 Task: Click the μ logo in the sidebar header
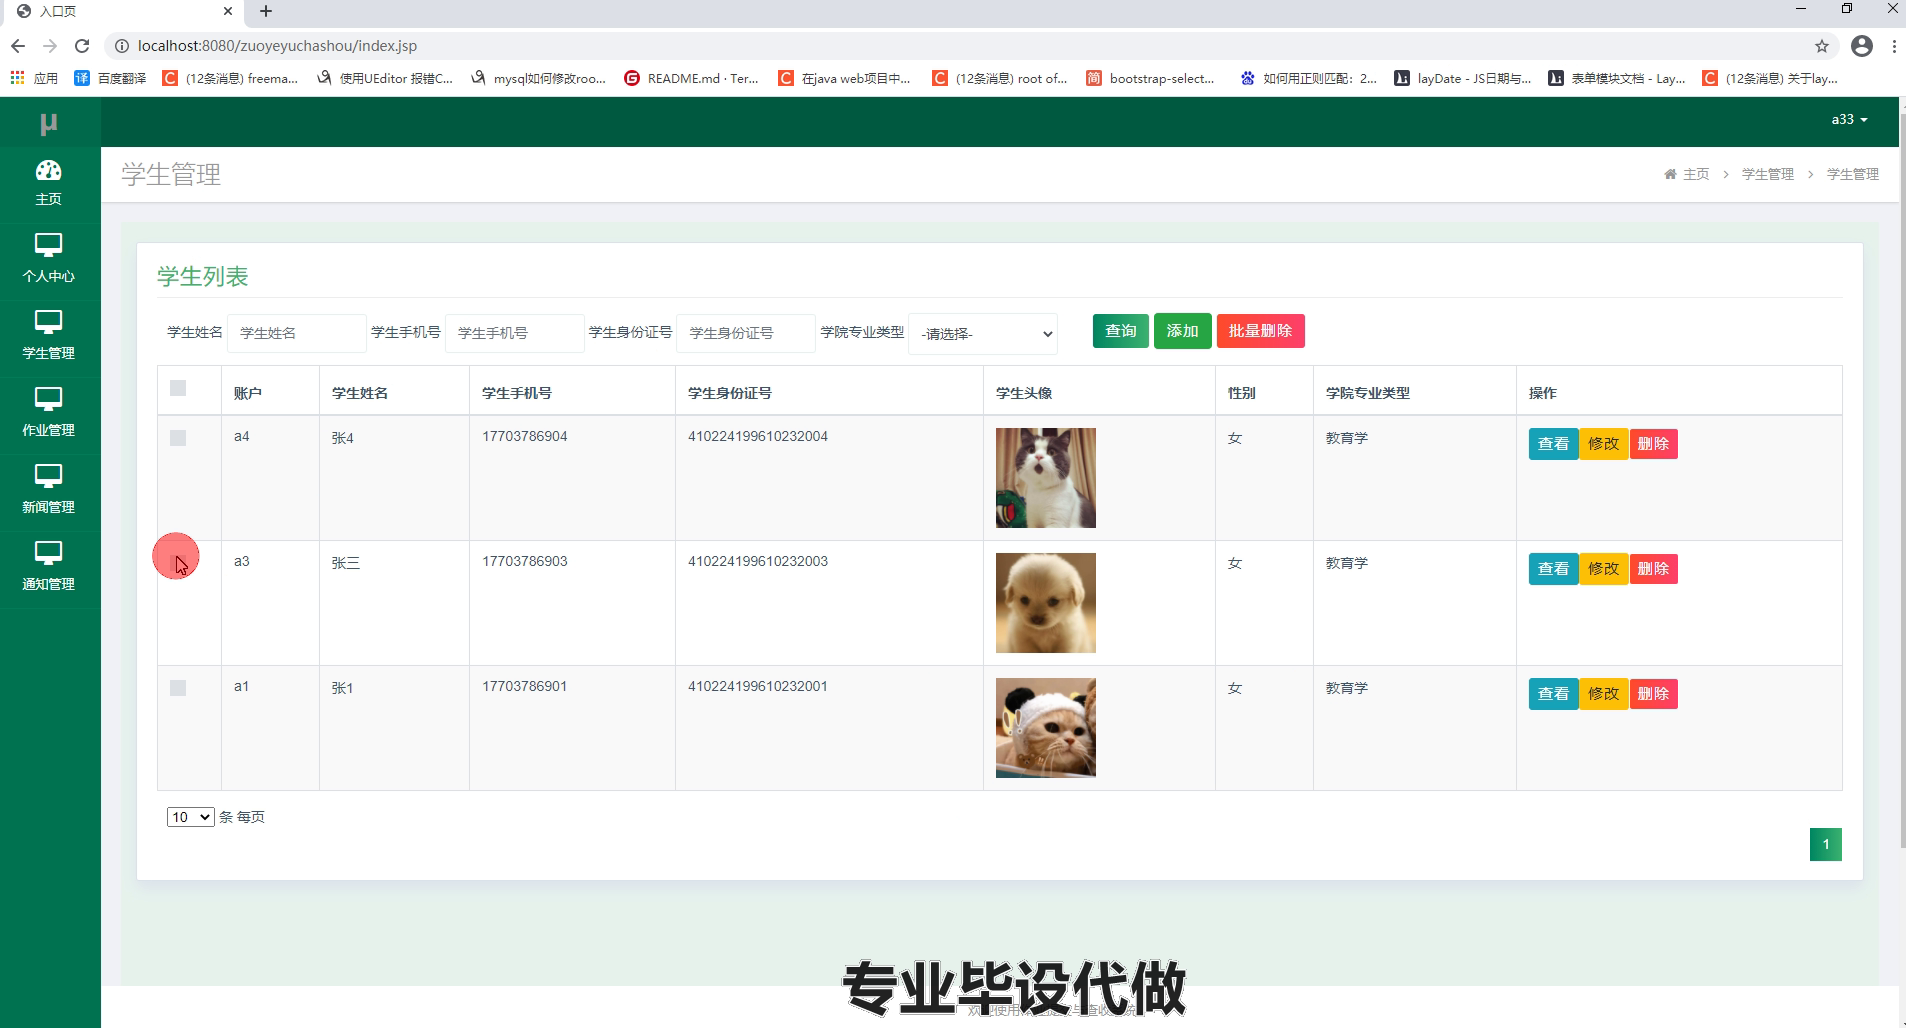(48, 123)
